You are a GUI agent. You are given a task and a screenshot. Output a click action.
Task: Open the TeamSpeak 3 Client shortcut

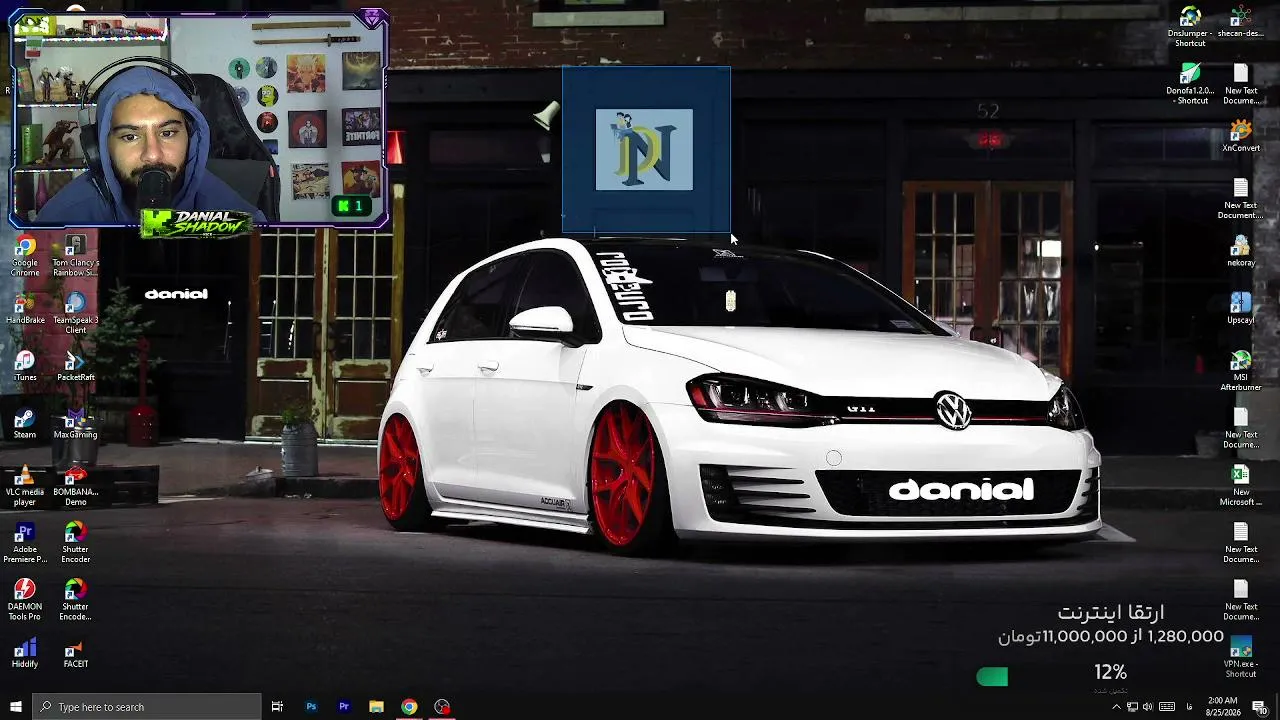pos(75,313)
